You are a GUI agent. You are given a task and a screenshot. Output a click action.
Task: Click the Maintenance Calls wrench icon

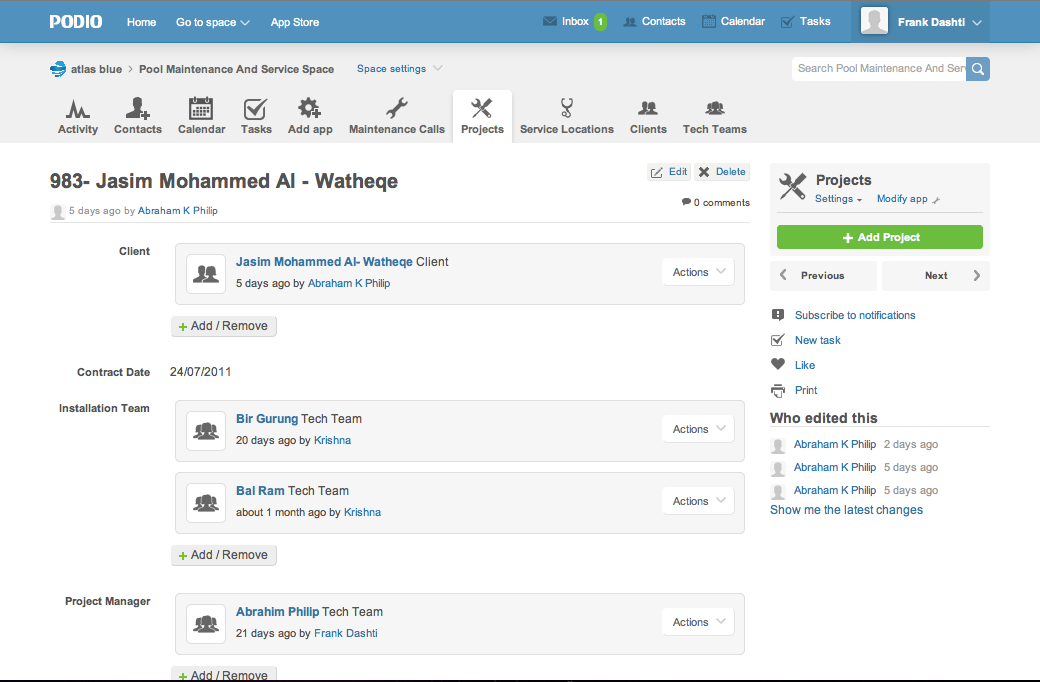(397, 109)
